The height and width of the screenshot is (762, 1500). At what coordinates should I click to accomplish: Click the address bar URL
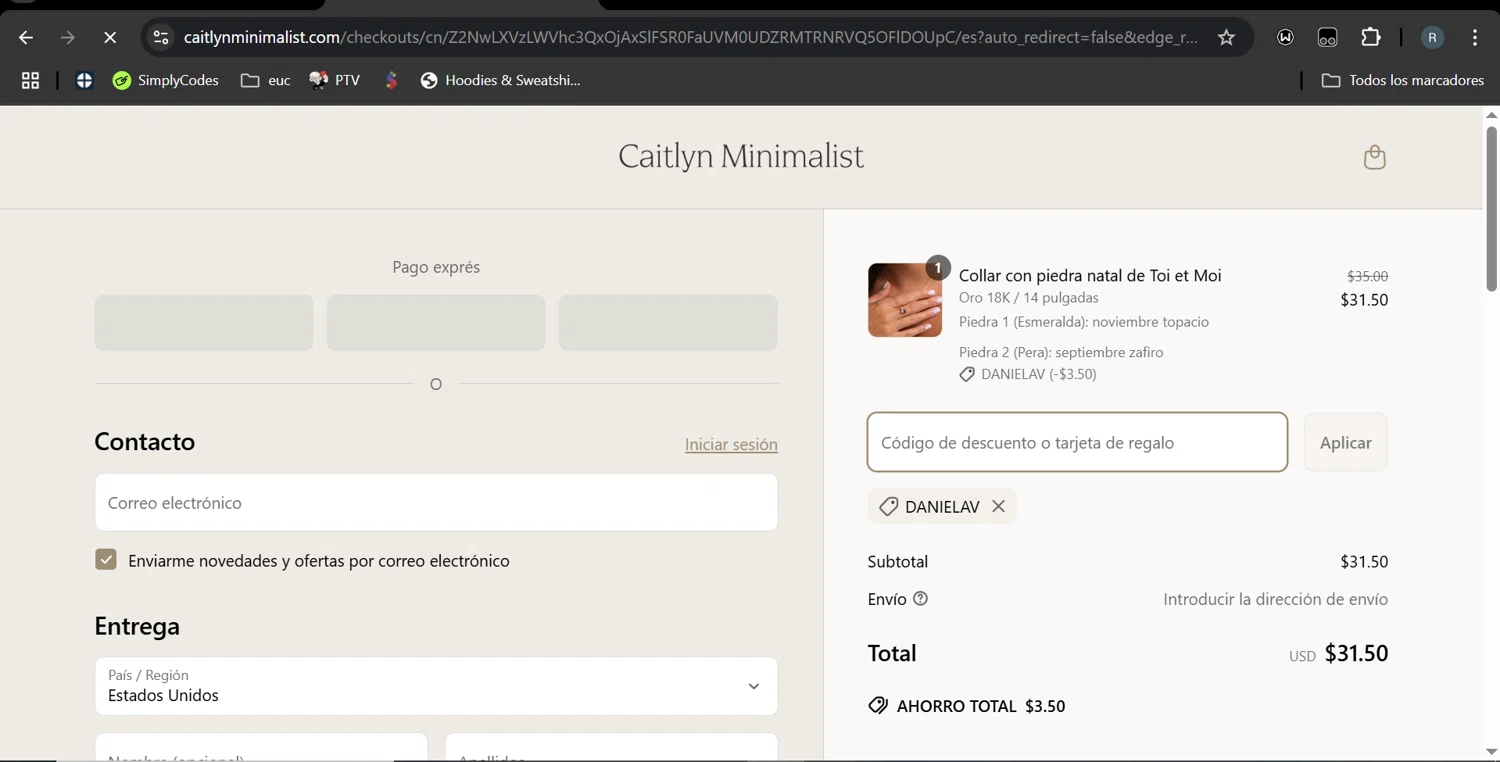click(690, 38)
